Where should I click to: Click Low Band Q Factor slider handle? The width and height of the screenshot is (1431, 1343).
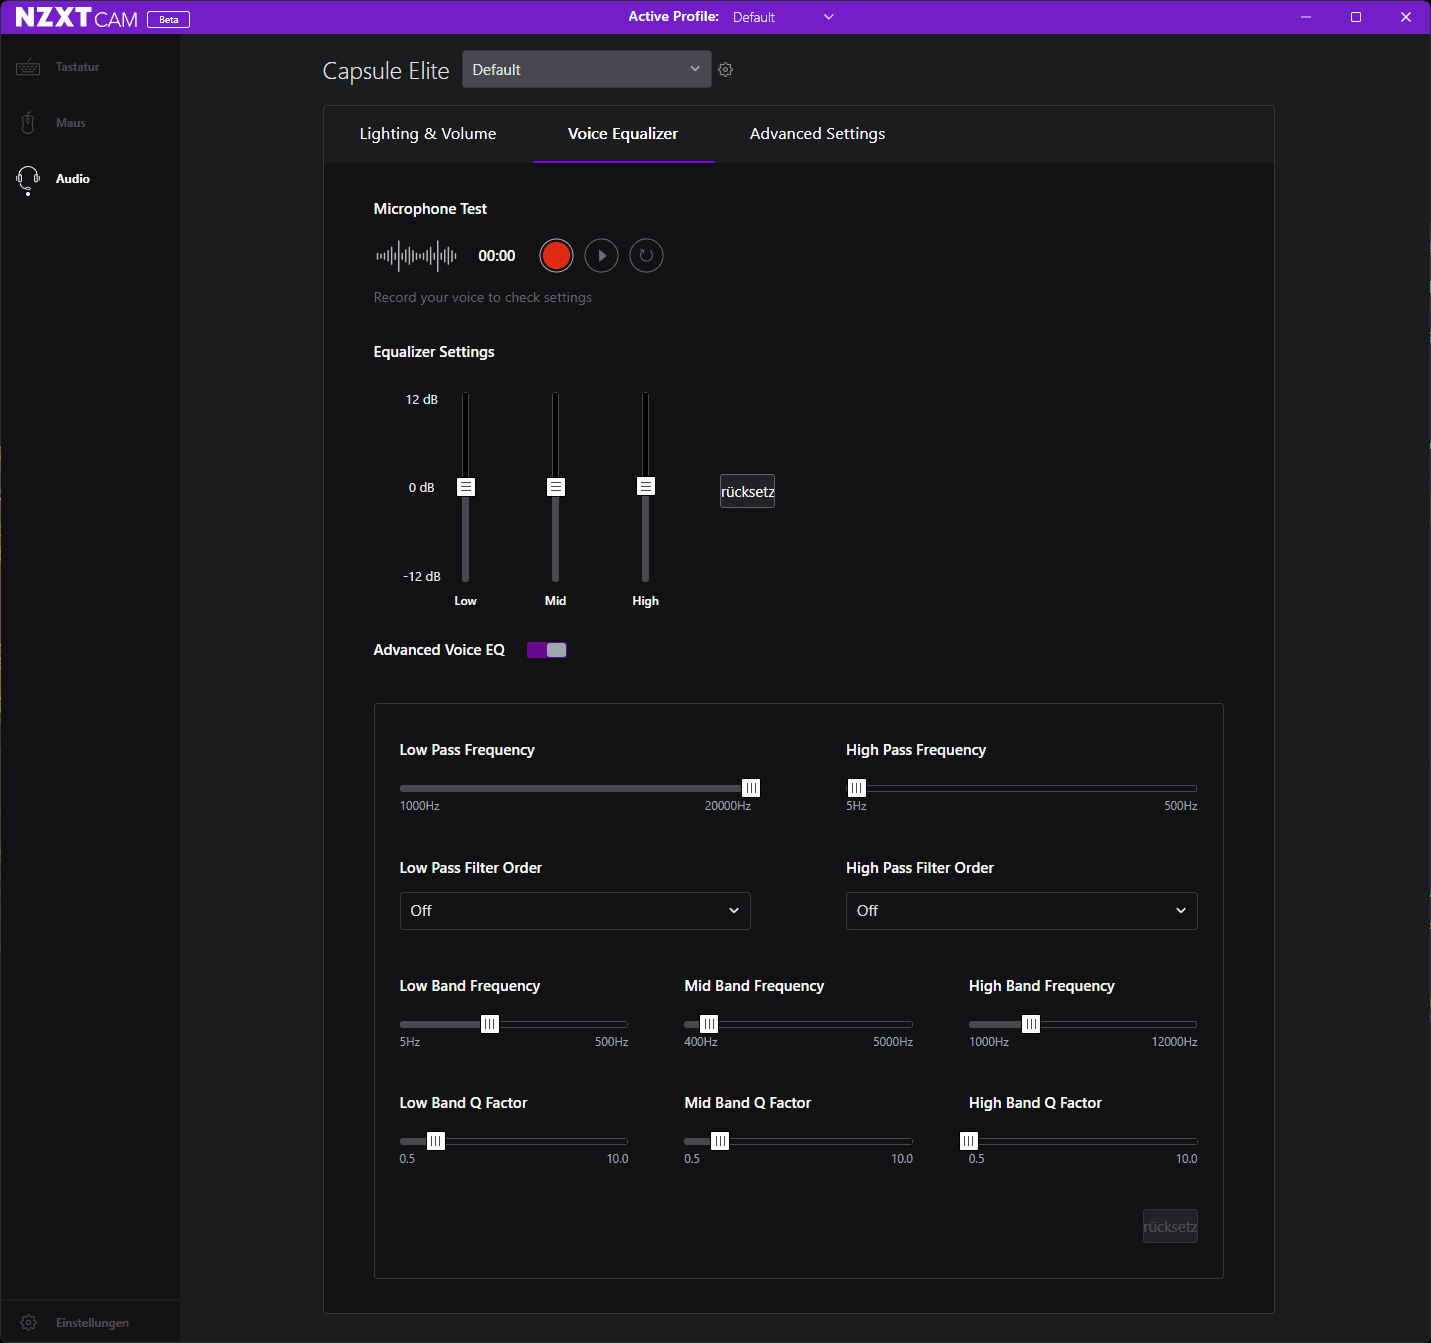pos(436,1141)
